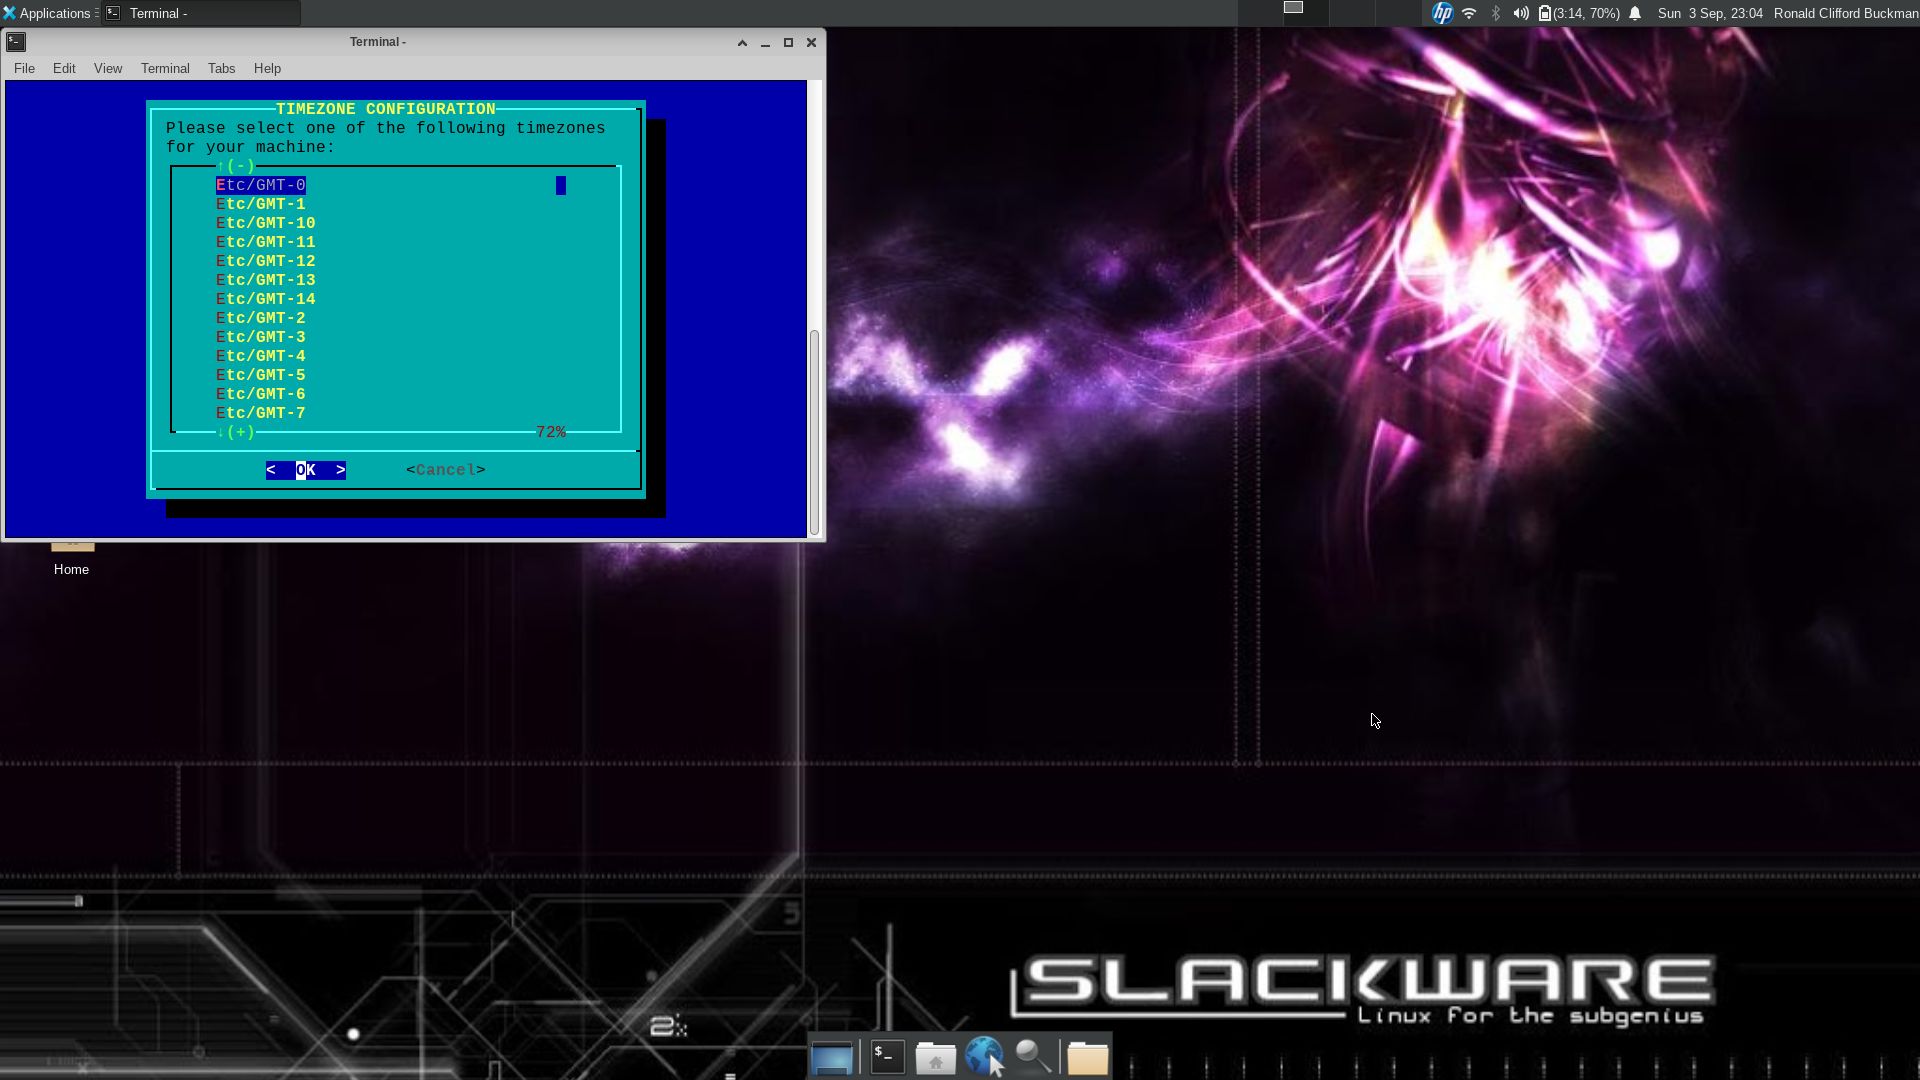Close the Terminal window
Viewport: 1920px width, 1080px height.
pyautogui.click(x=812, y=42)
